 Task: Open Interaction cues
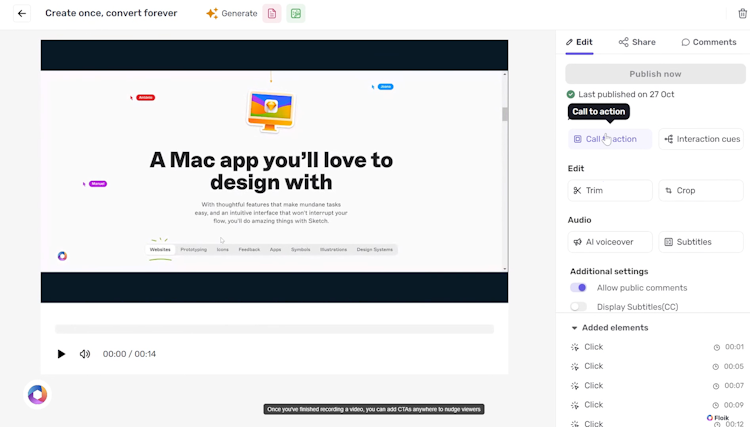[701, 139]
